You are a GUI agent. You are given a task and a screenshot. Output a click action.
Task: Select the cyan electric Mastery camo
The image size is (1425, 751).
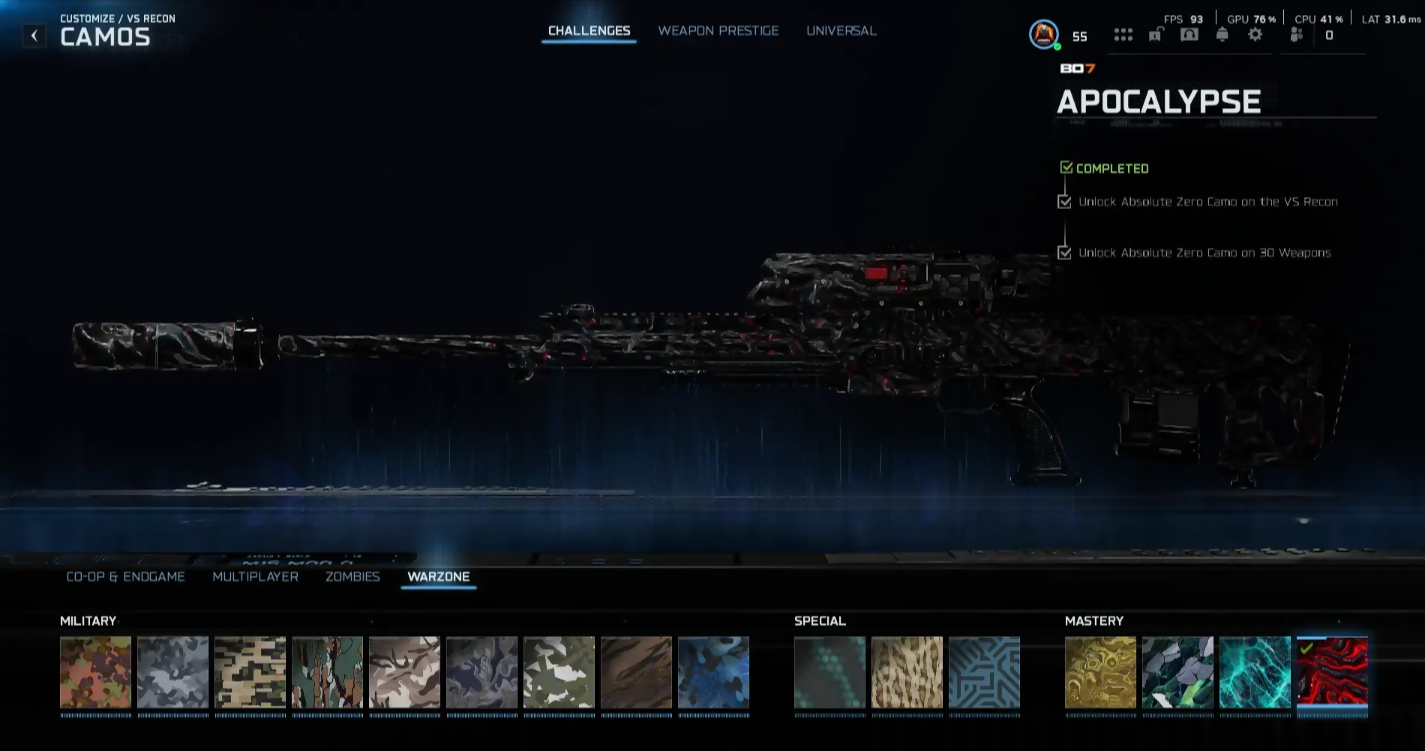[x=1254, y=672]
